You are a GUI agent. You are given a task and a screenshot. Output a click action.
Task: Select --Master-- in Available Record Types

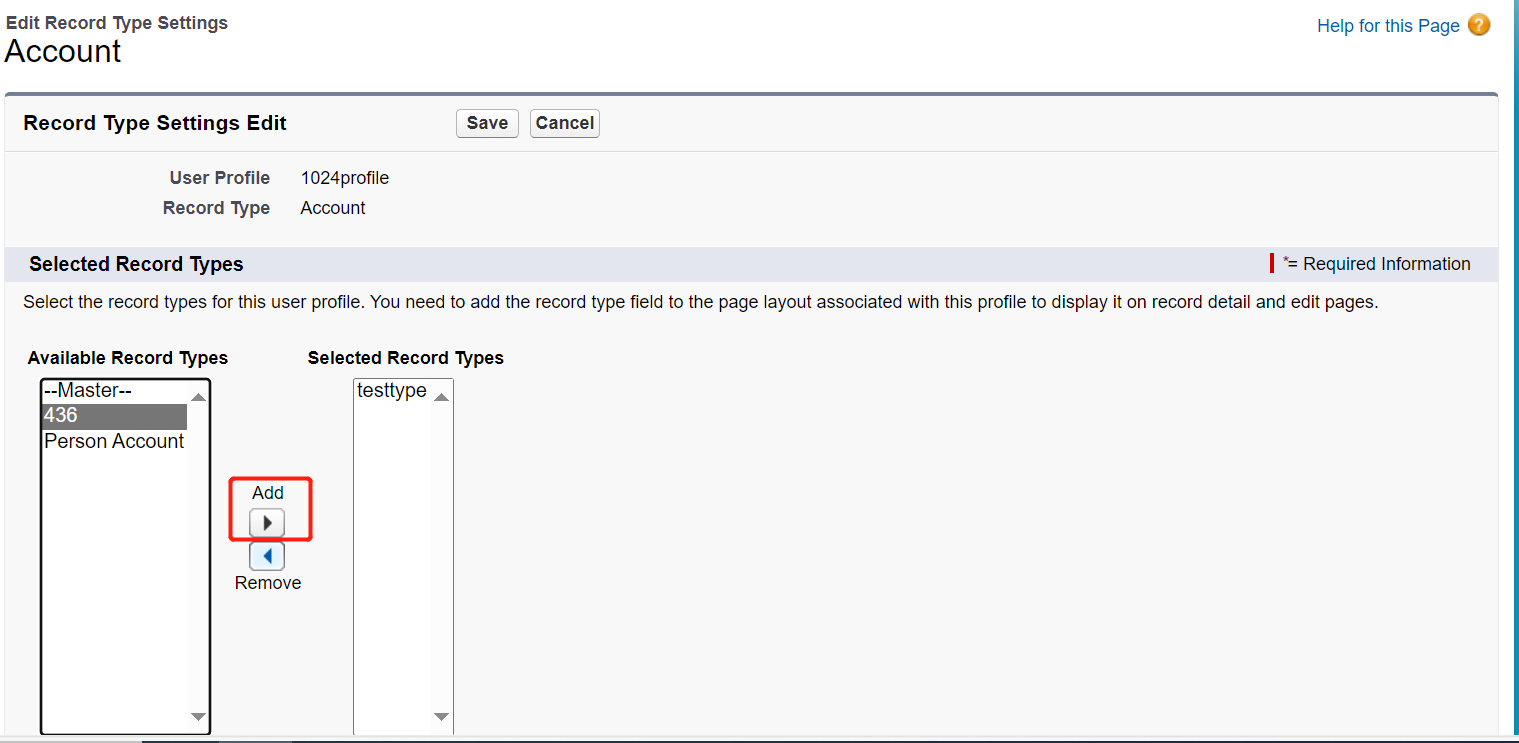click(x=87, y=390)
